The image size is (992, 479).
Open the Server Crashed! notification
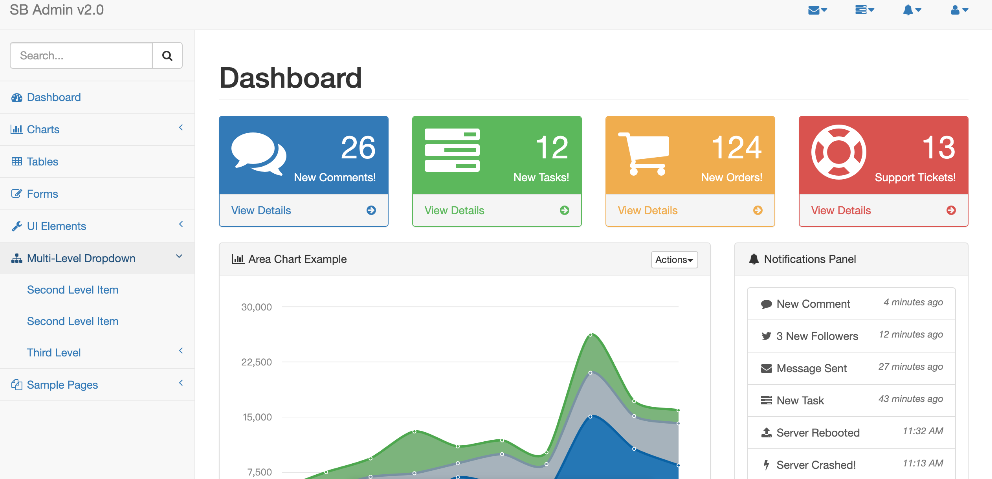coord(852,464)
